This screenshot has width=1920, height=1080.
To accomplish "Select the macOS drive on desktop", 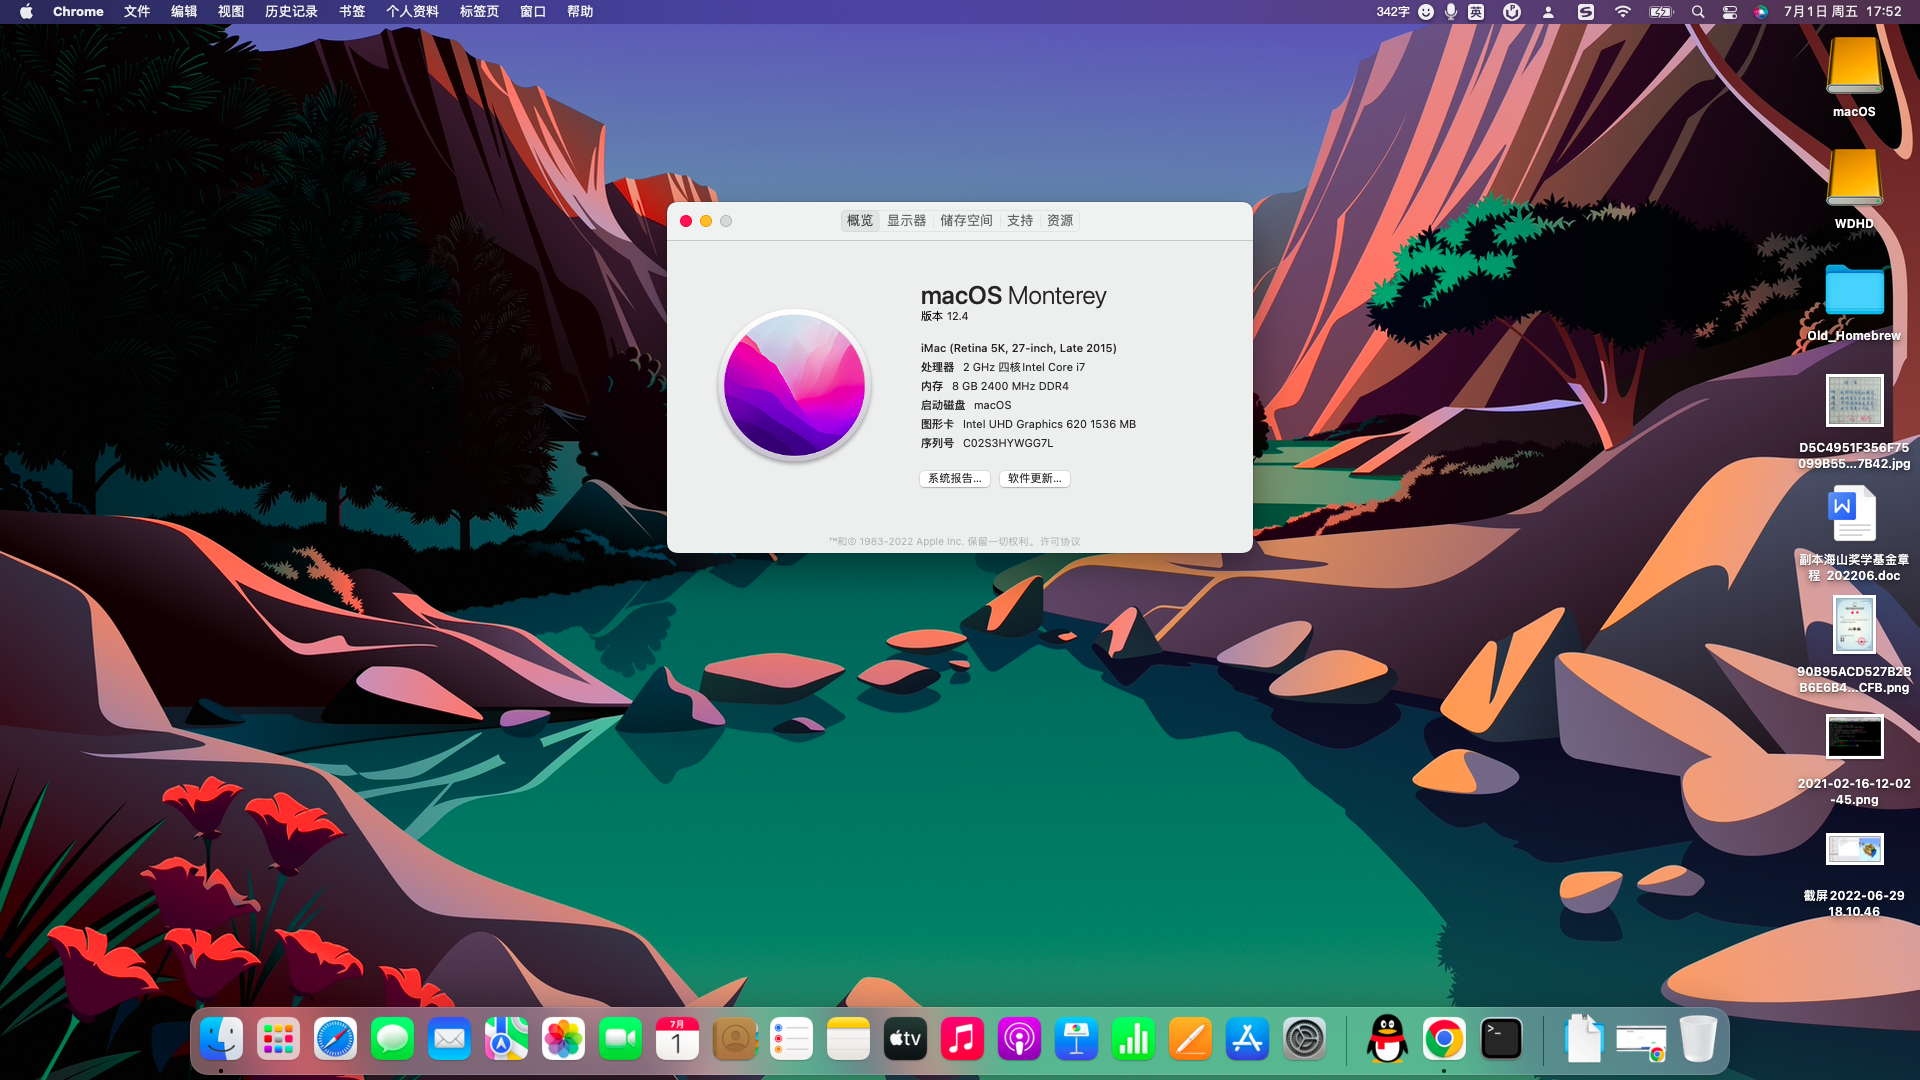I will [1854, 78].
